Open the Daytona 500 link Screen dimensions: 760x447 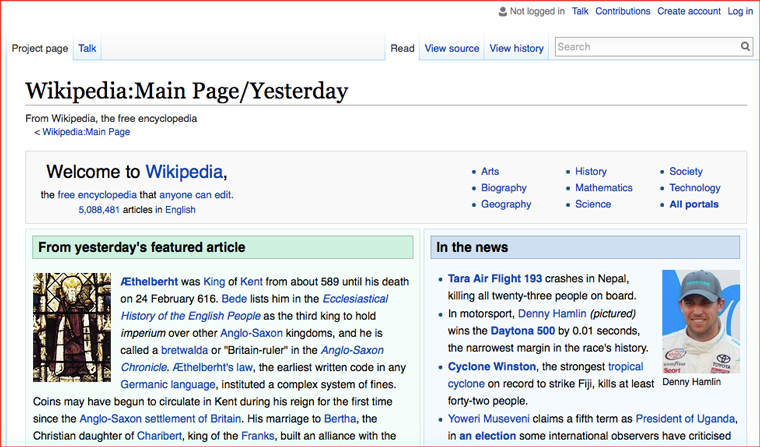[x=522, y=331]
